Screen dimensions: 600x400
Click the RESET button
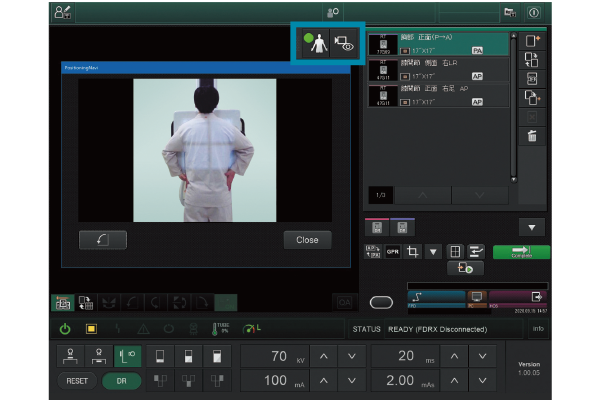click(x=77, y=381)
